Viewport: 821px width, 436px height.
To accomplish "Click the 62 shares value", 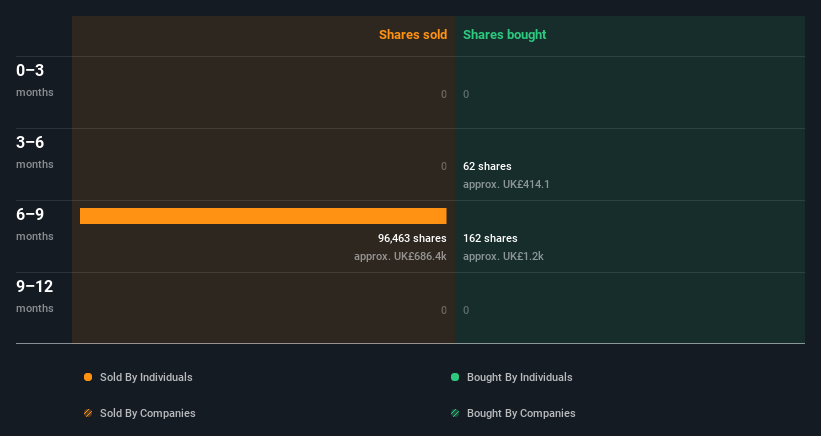I will (487, 166).
